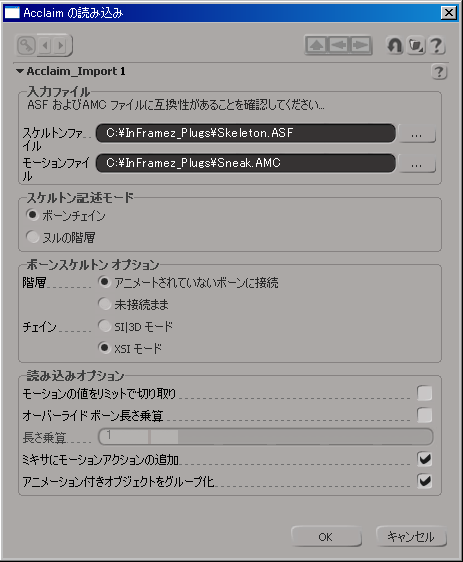Click the skeleton file path field
463x562 pixels.
pyautogui.click(x=246, y=133)
